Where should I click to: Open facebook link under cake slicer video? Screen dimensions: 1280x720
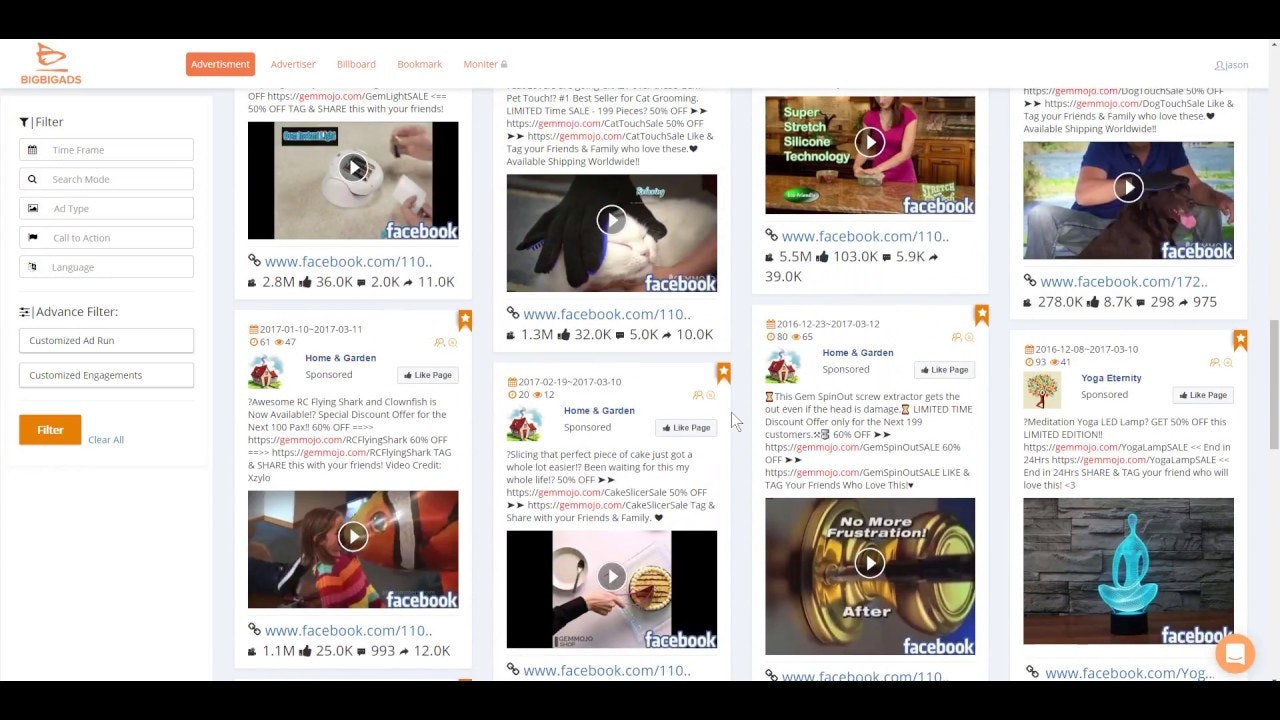tap(607, 671)
